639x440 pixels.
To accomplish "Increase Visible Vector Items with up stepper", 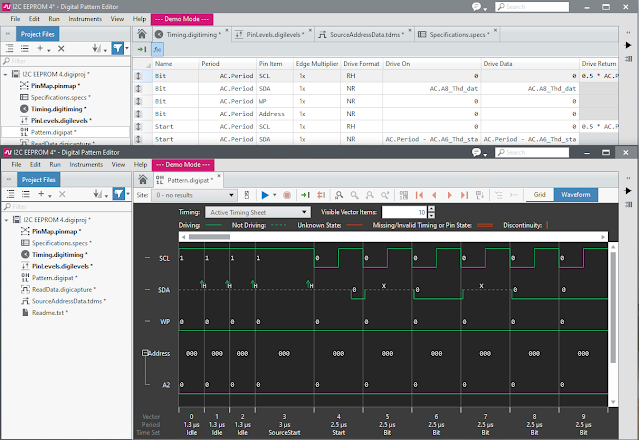I will (x=432, y=209).
